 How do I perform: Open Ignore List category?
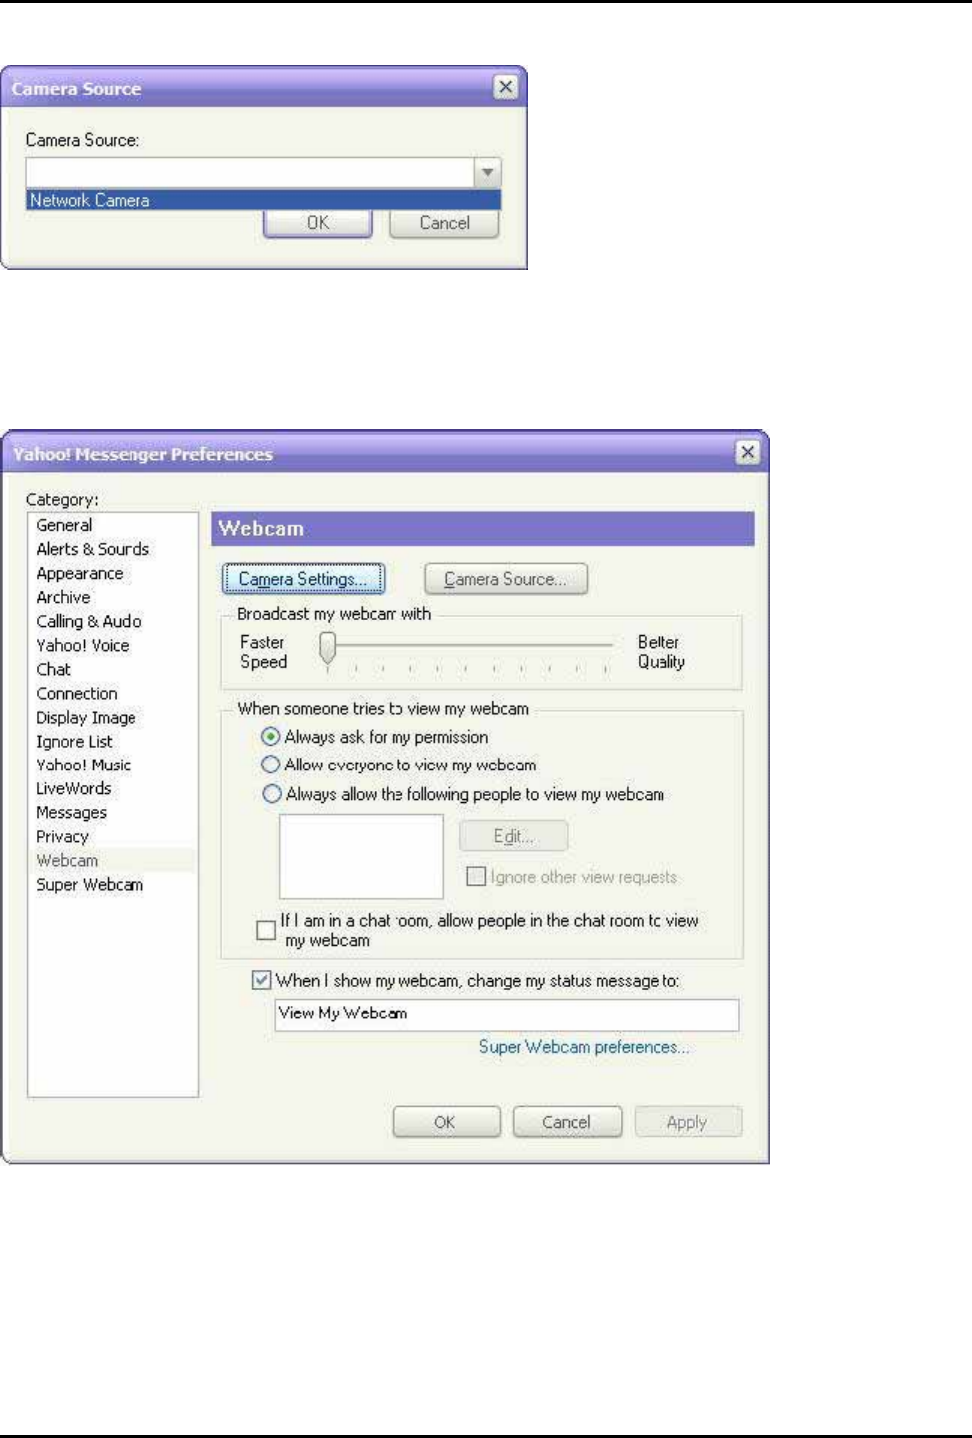tap(74, 741)
